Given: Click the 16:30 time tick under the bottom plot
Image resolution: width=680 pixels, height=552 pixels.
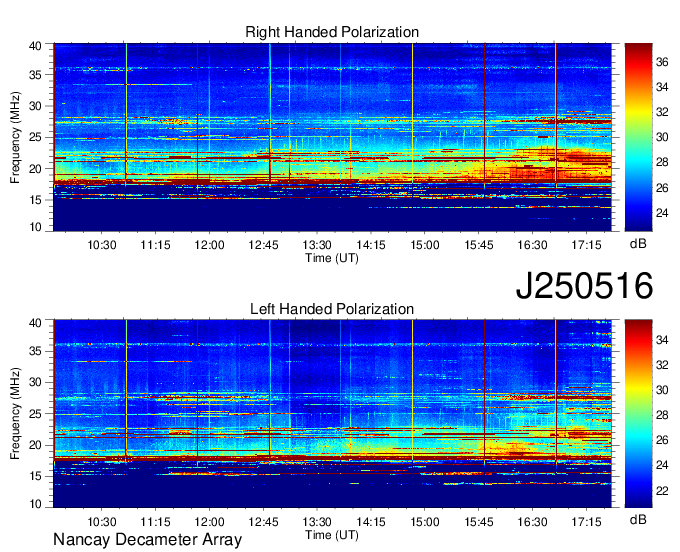Looking at the screenshot, I should (532, 522).
